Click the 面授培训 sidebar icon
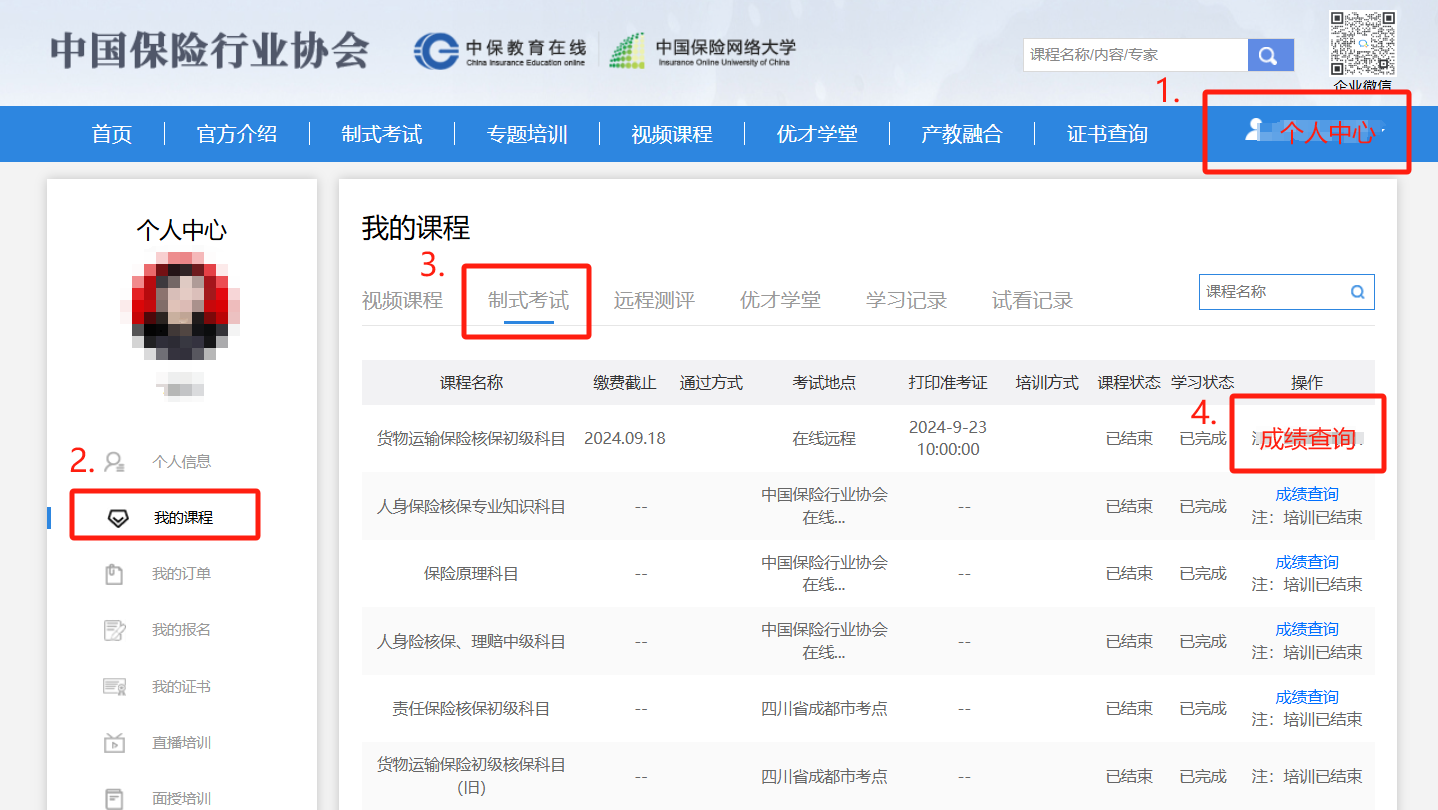This screenshot has height=810, width=1438. (115, 799)
